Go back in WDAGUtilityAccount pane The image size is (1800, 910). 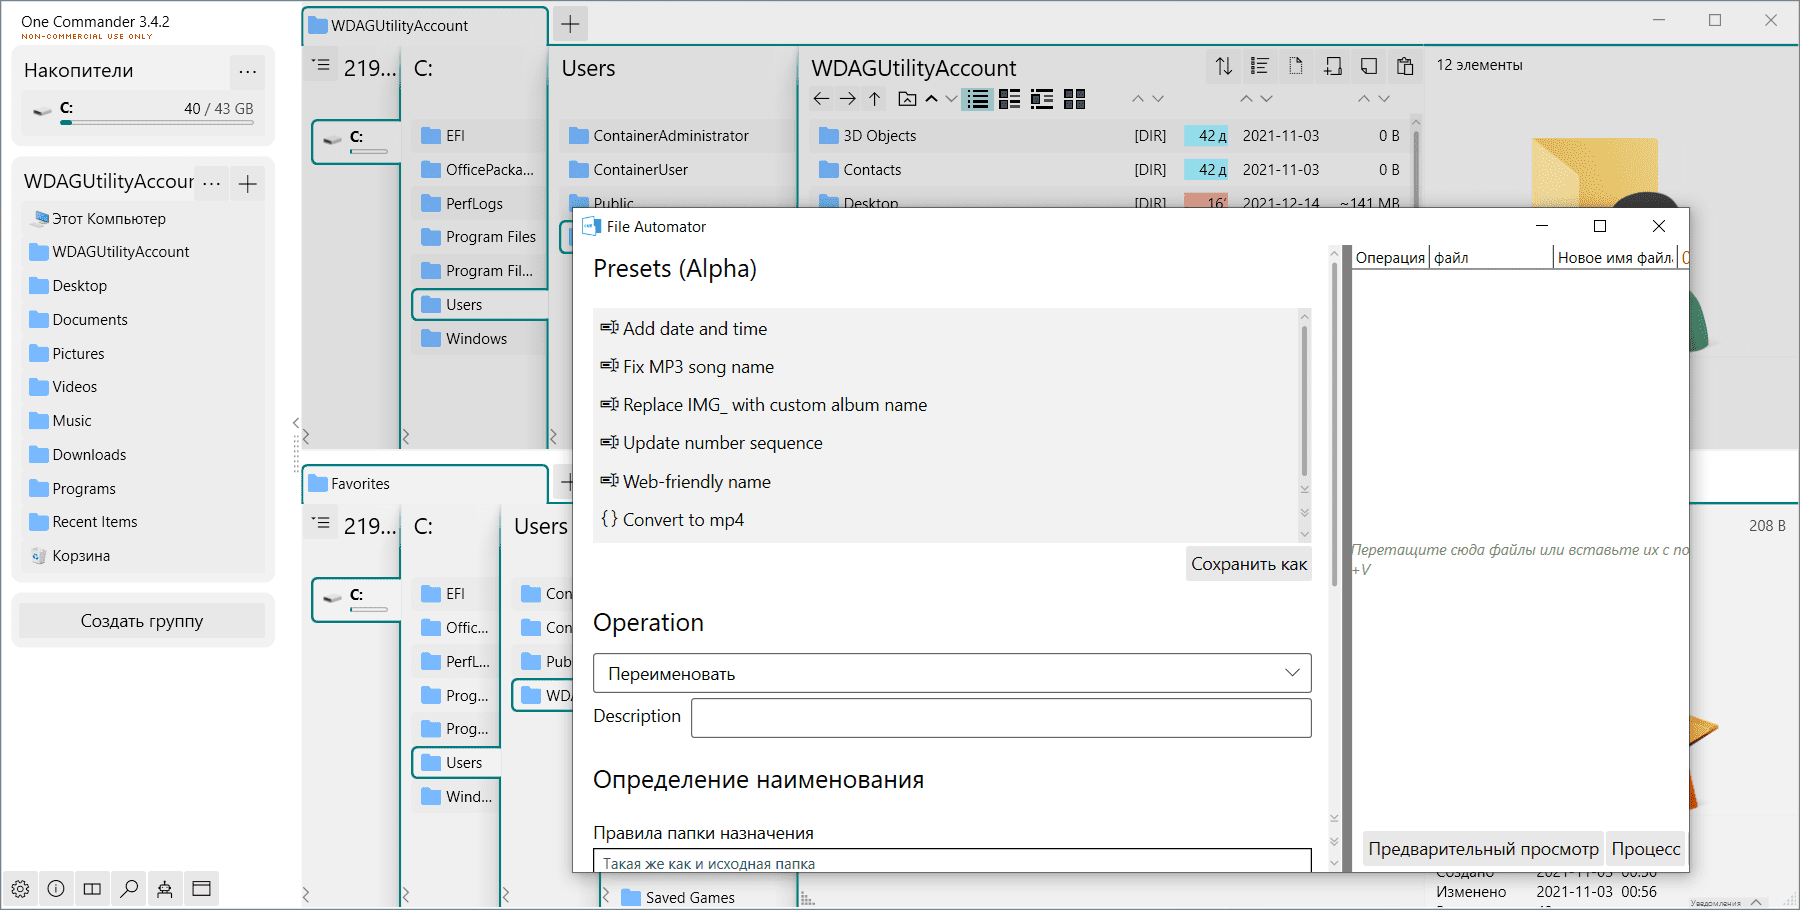[x=821, y=98]
